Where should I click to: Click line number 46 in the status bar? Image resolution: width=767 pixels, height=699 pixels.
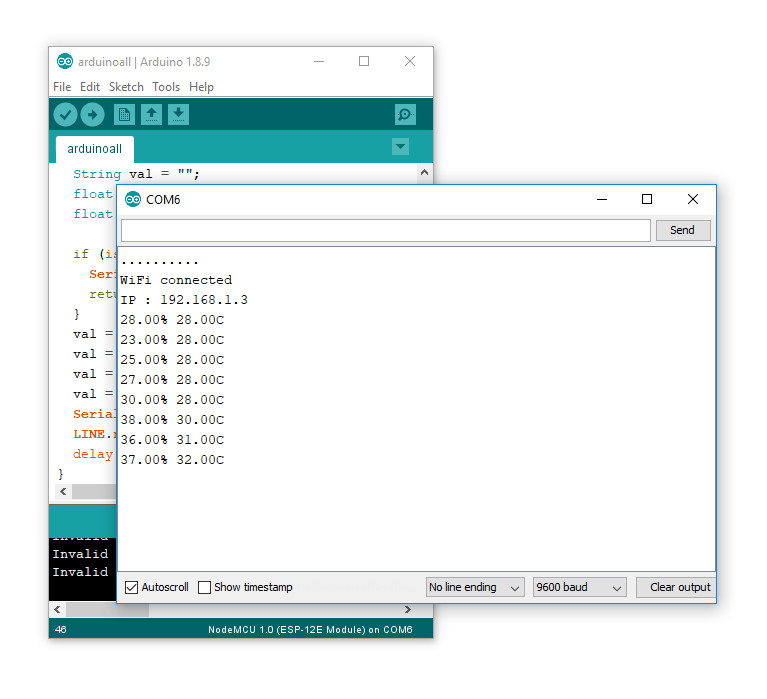[x=61, y=630]
